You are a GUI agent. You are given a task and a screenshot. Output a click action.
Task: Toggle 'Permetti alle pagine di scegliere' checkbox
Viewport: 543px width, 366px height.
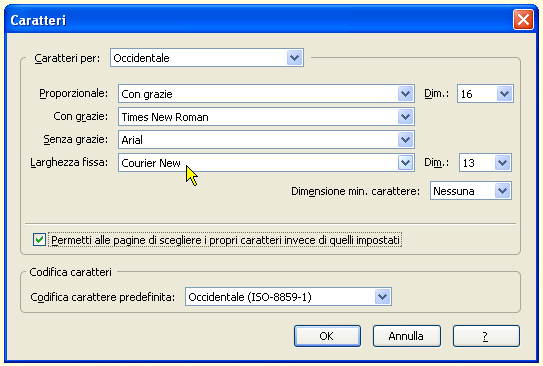(39, 240)
